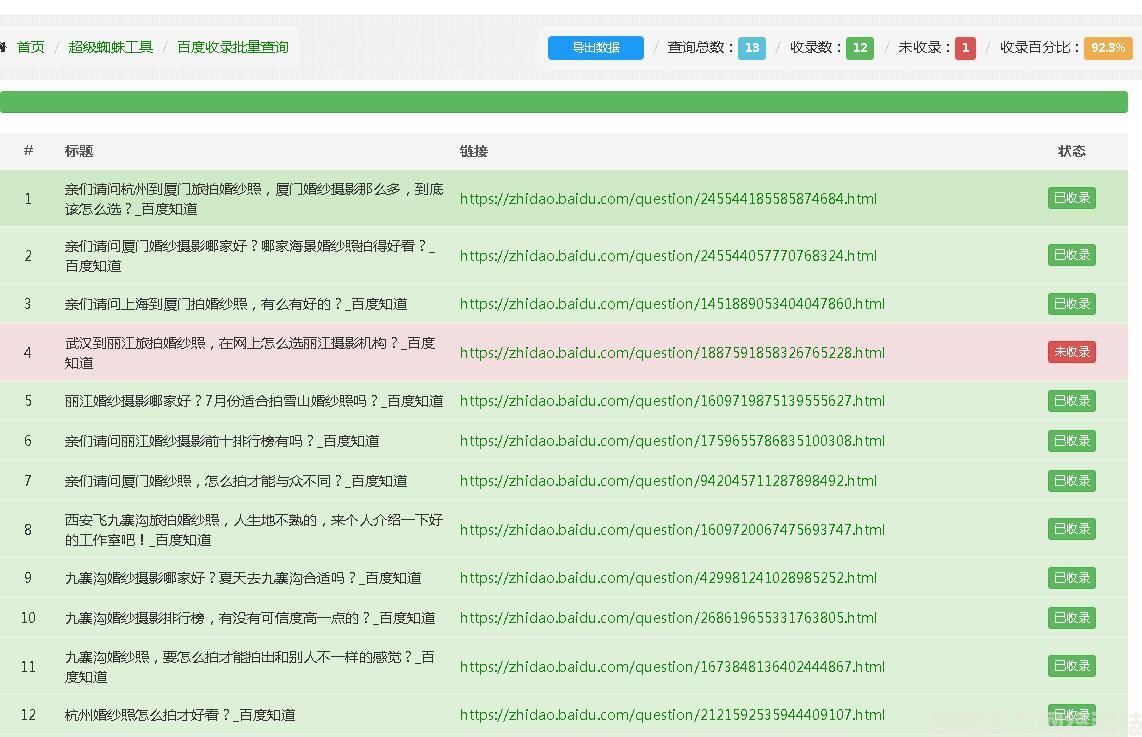
Task: Click the 标题 column header
Action: pos(79,151)
